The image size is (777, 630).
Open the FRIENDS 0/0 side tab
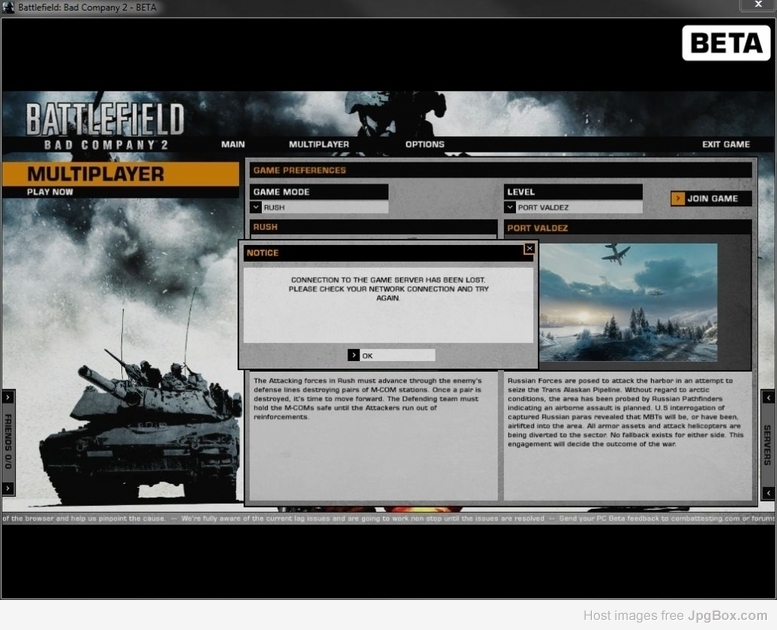click(8, 442)
